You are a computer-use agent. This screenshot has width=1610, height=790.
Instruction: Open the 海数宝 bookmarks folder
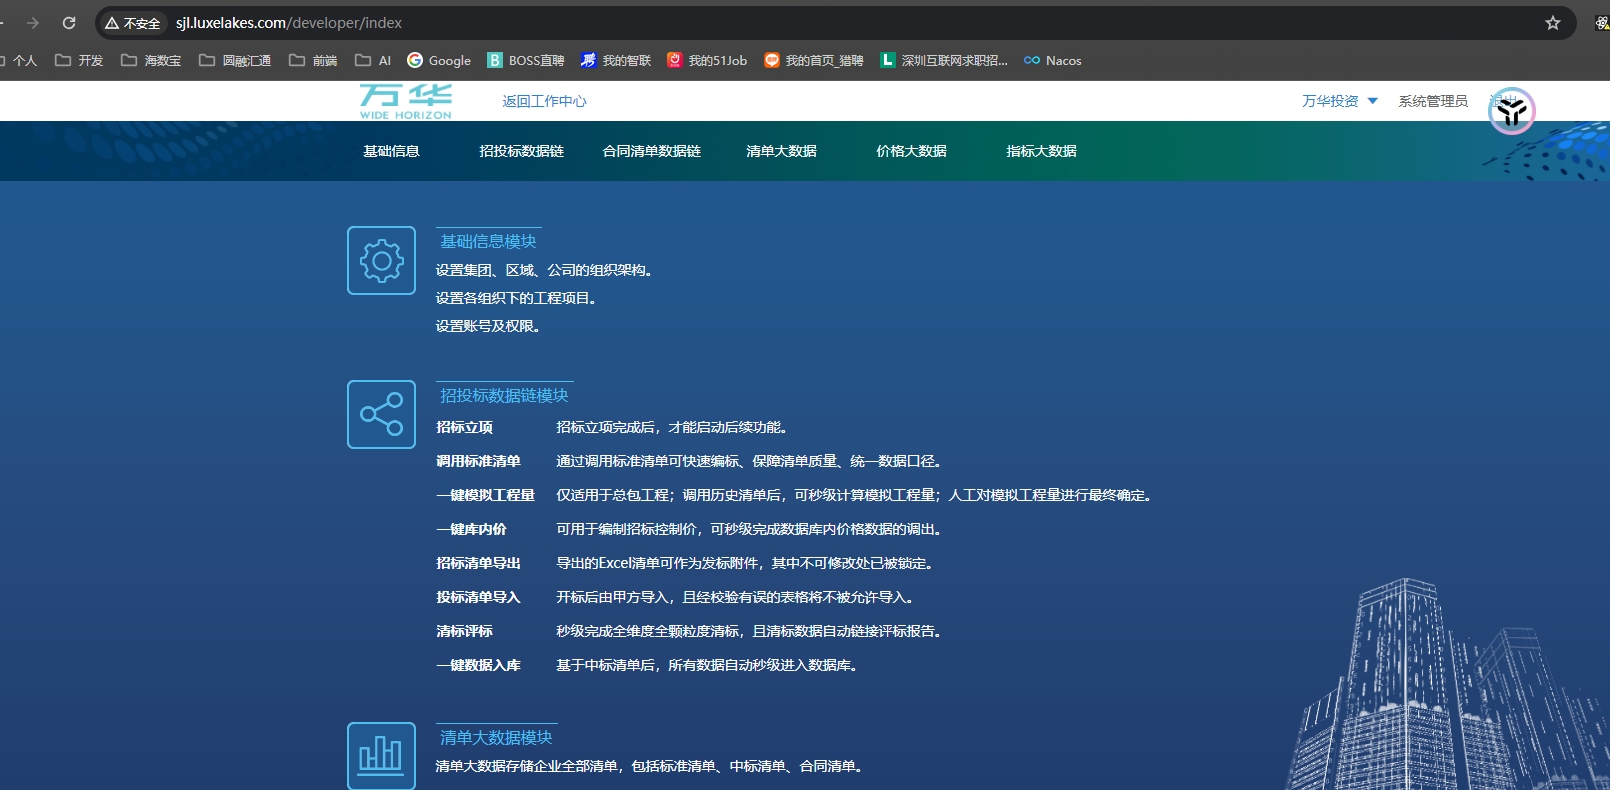(x=151, y=61)
